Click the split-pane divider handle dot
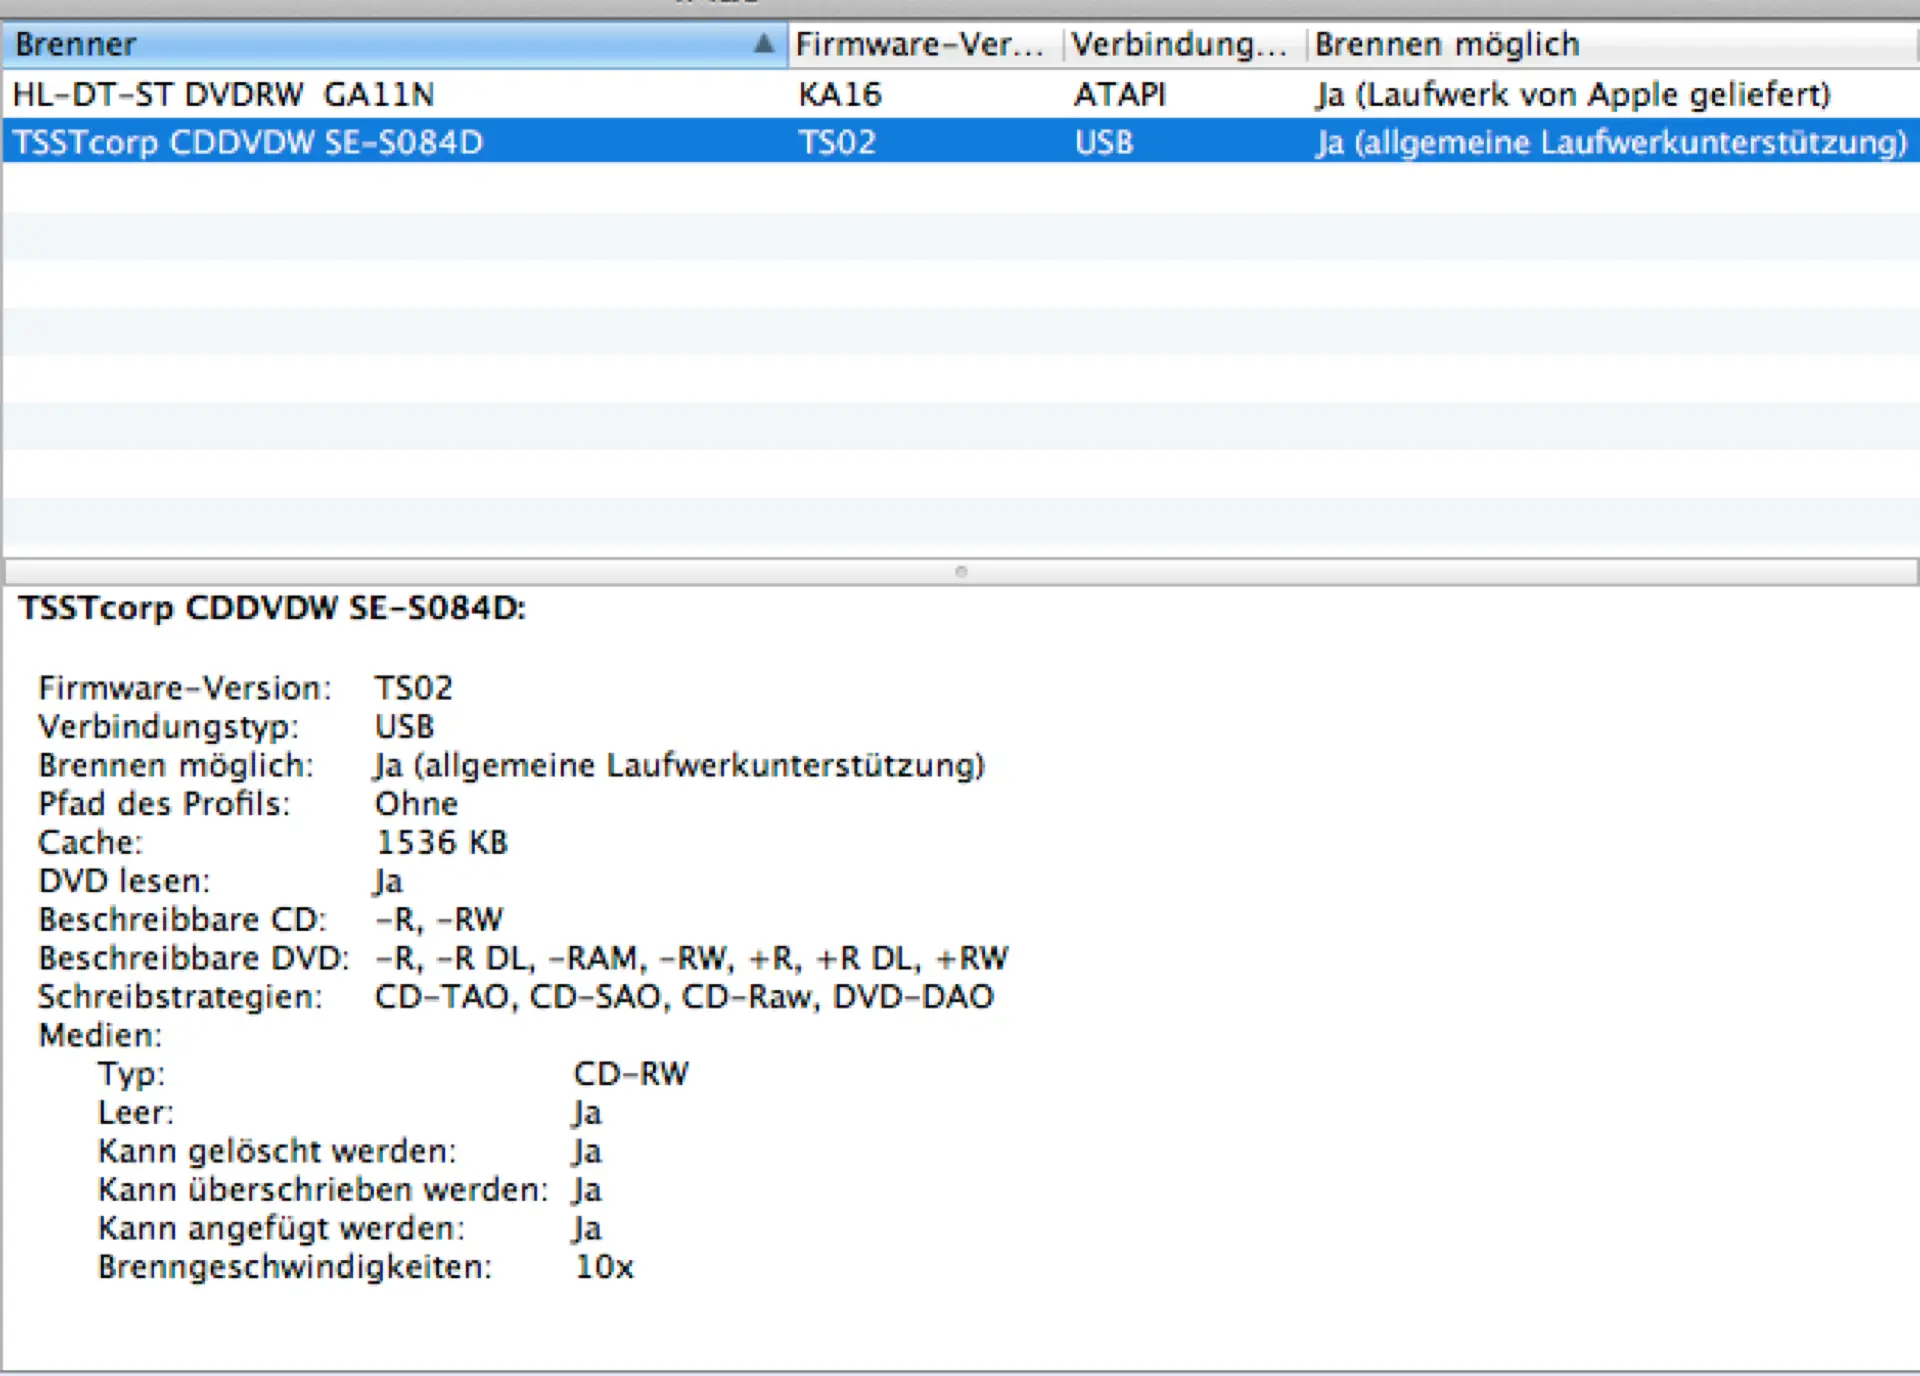This screenshot has width=1920, height=1376. tap(961, 572)
